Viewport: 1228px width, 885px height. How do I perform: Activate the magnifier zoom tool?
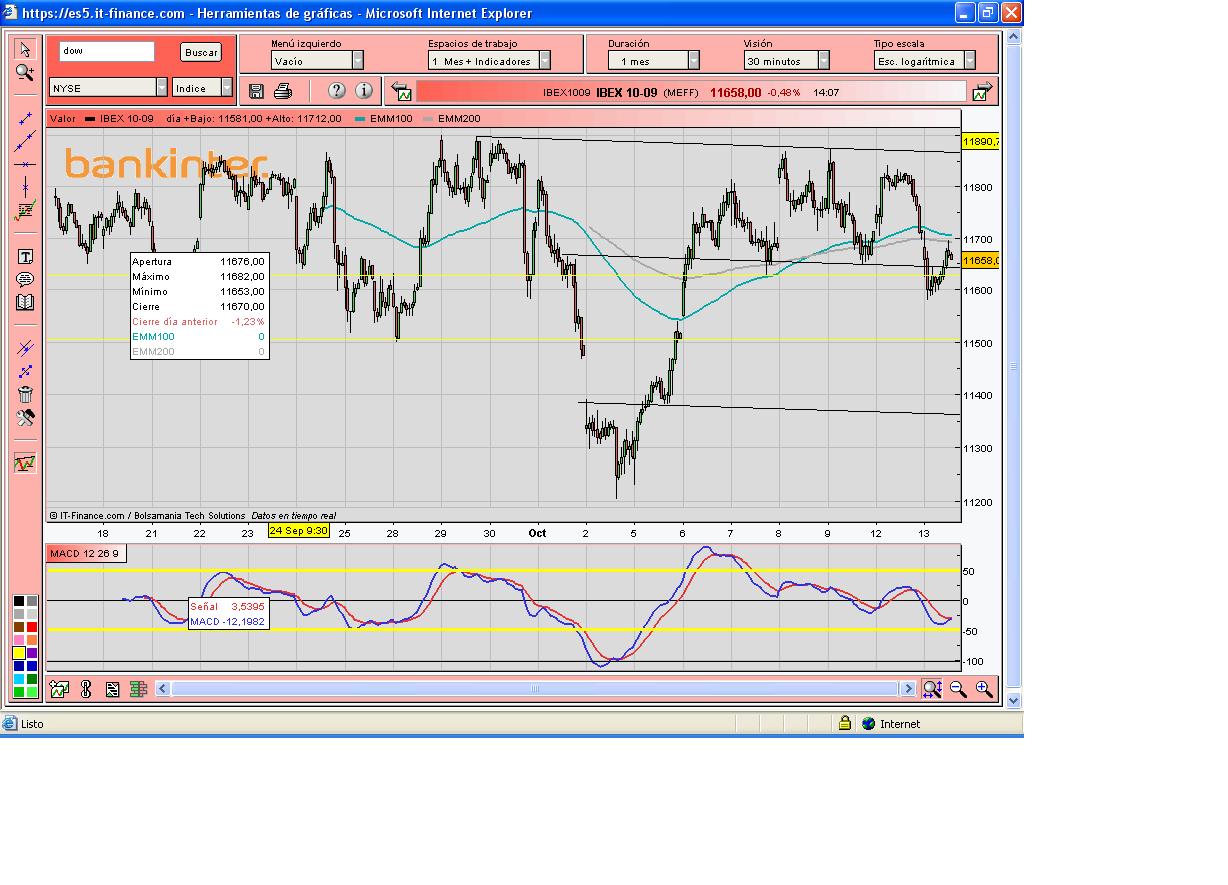[x=25, y=72]
